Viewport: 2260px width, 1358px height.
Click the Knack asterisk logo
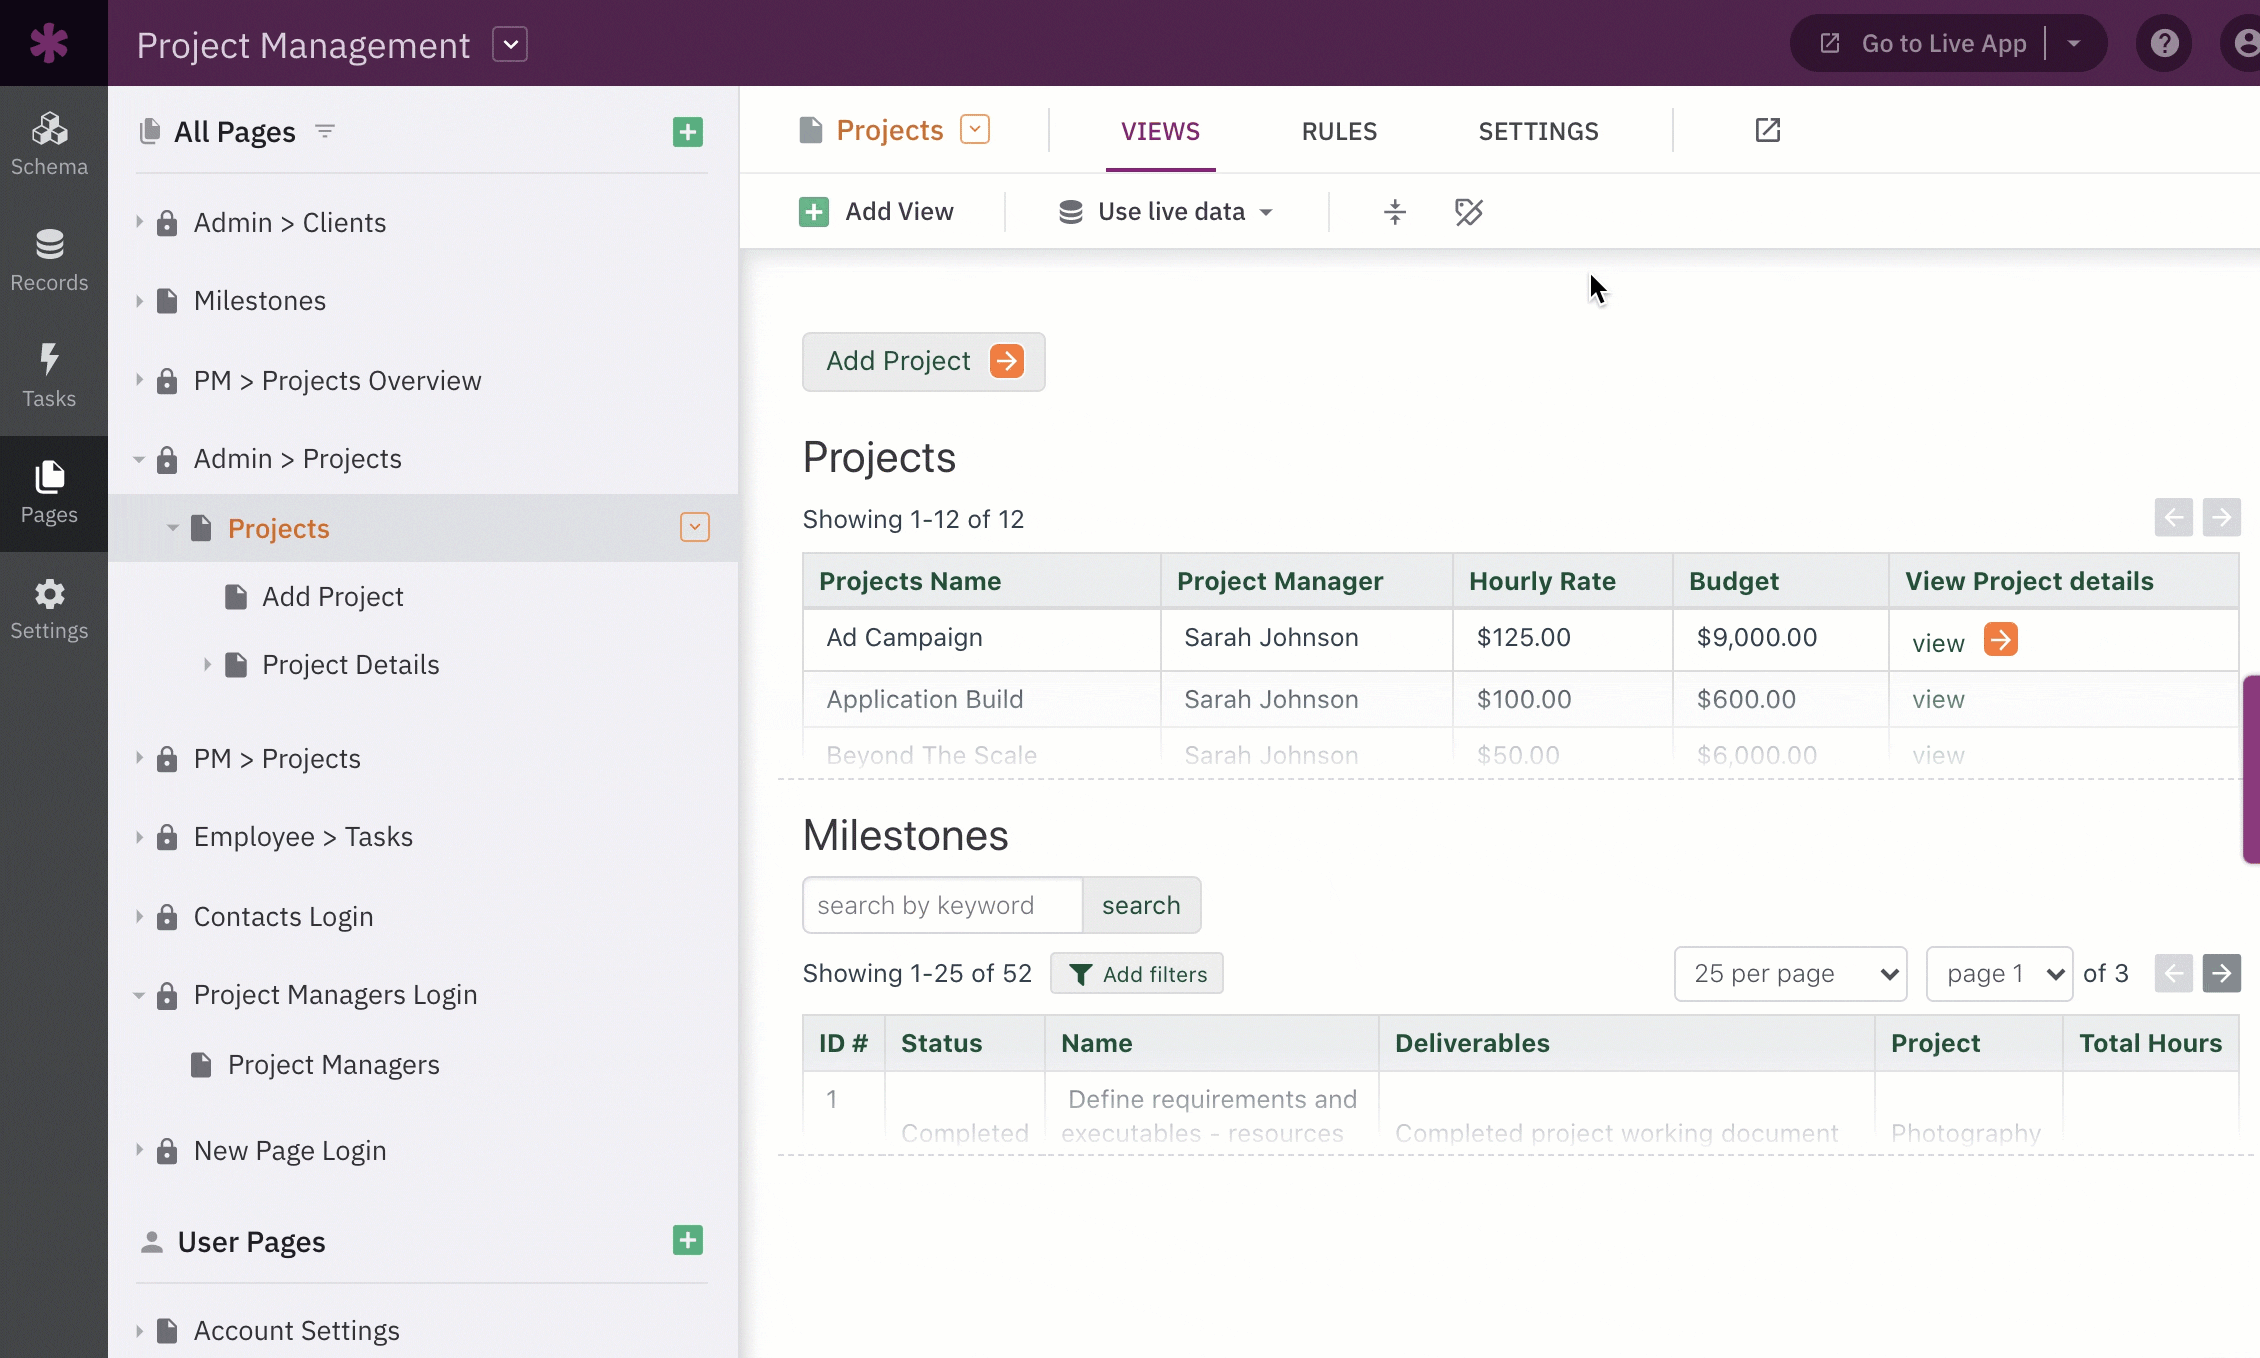coord(49,43)
